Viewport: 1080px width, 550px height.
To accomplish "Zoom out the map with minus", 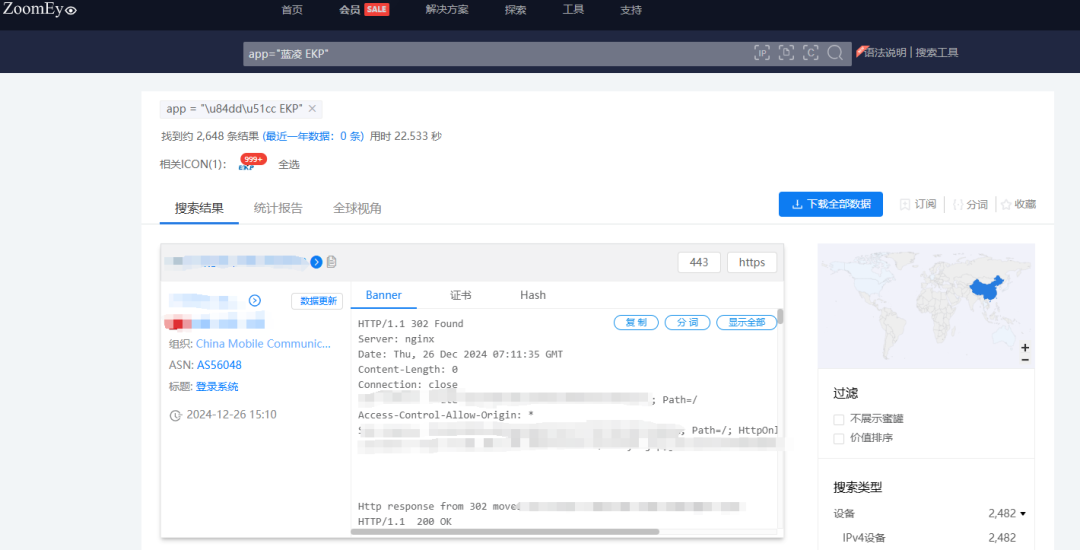I will click(x=1025, y=360).
